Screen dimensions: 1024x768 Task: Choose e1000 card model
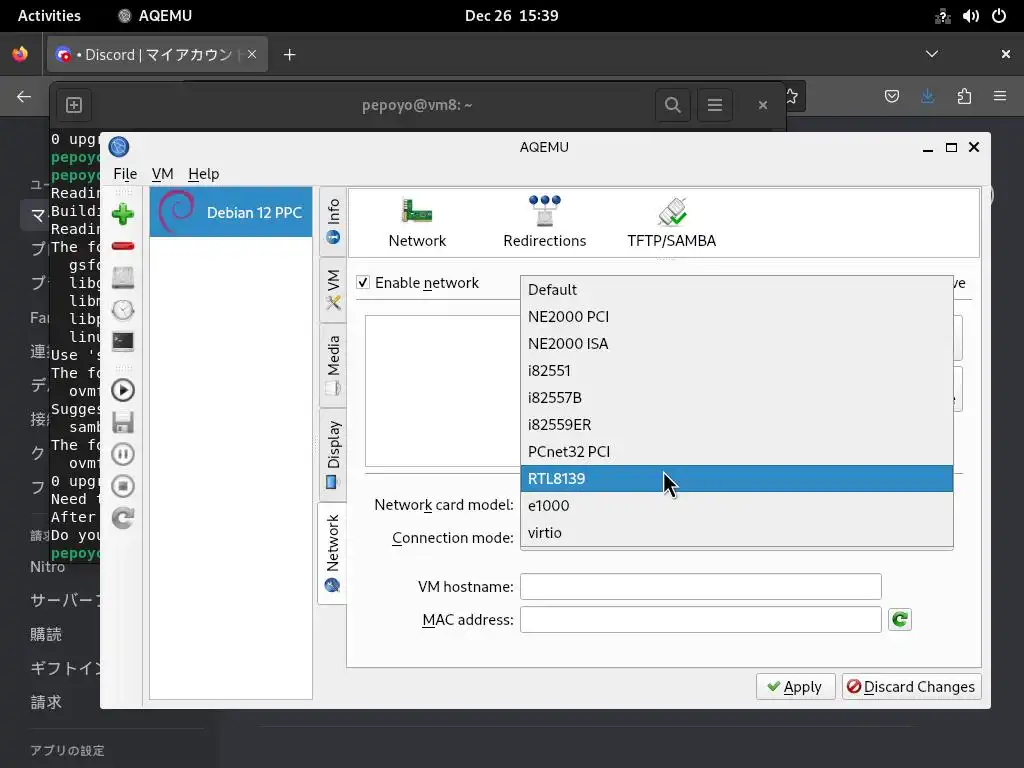pos(737,505)
